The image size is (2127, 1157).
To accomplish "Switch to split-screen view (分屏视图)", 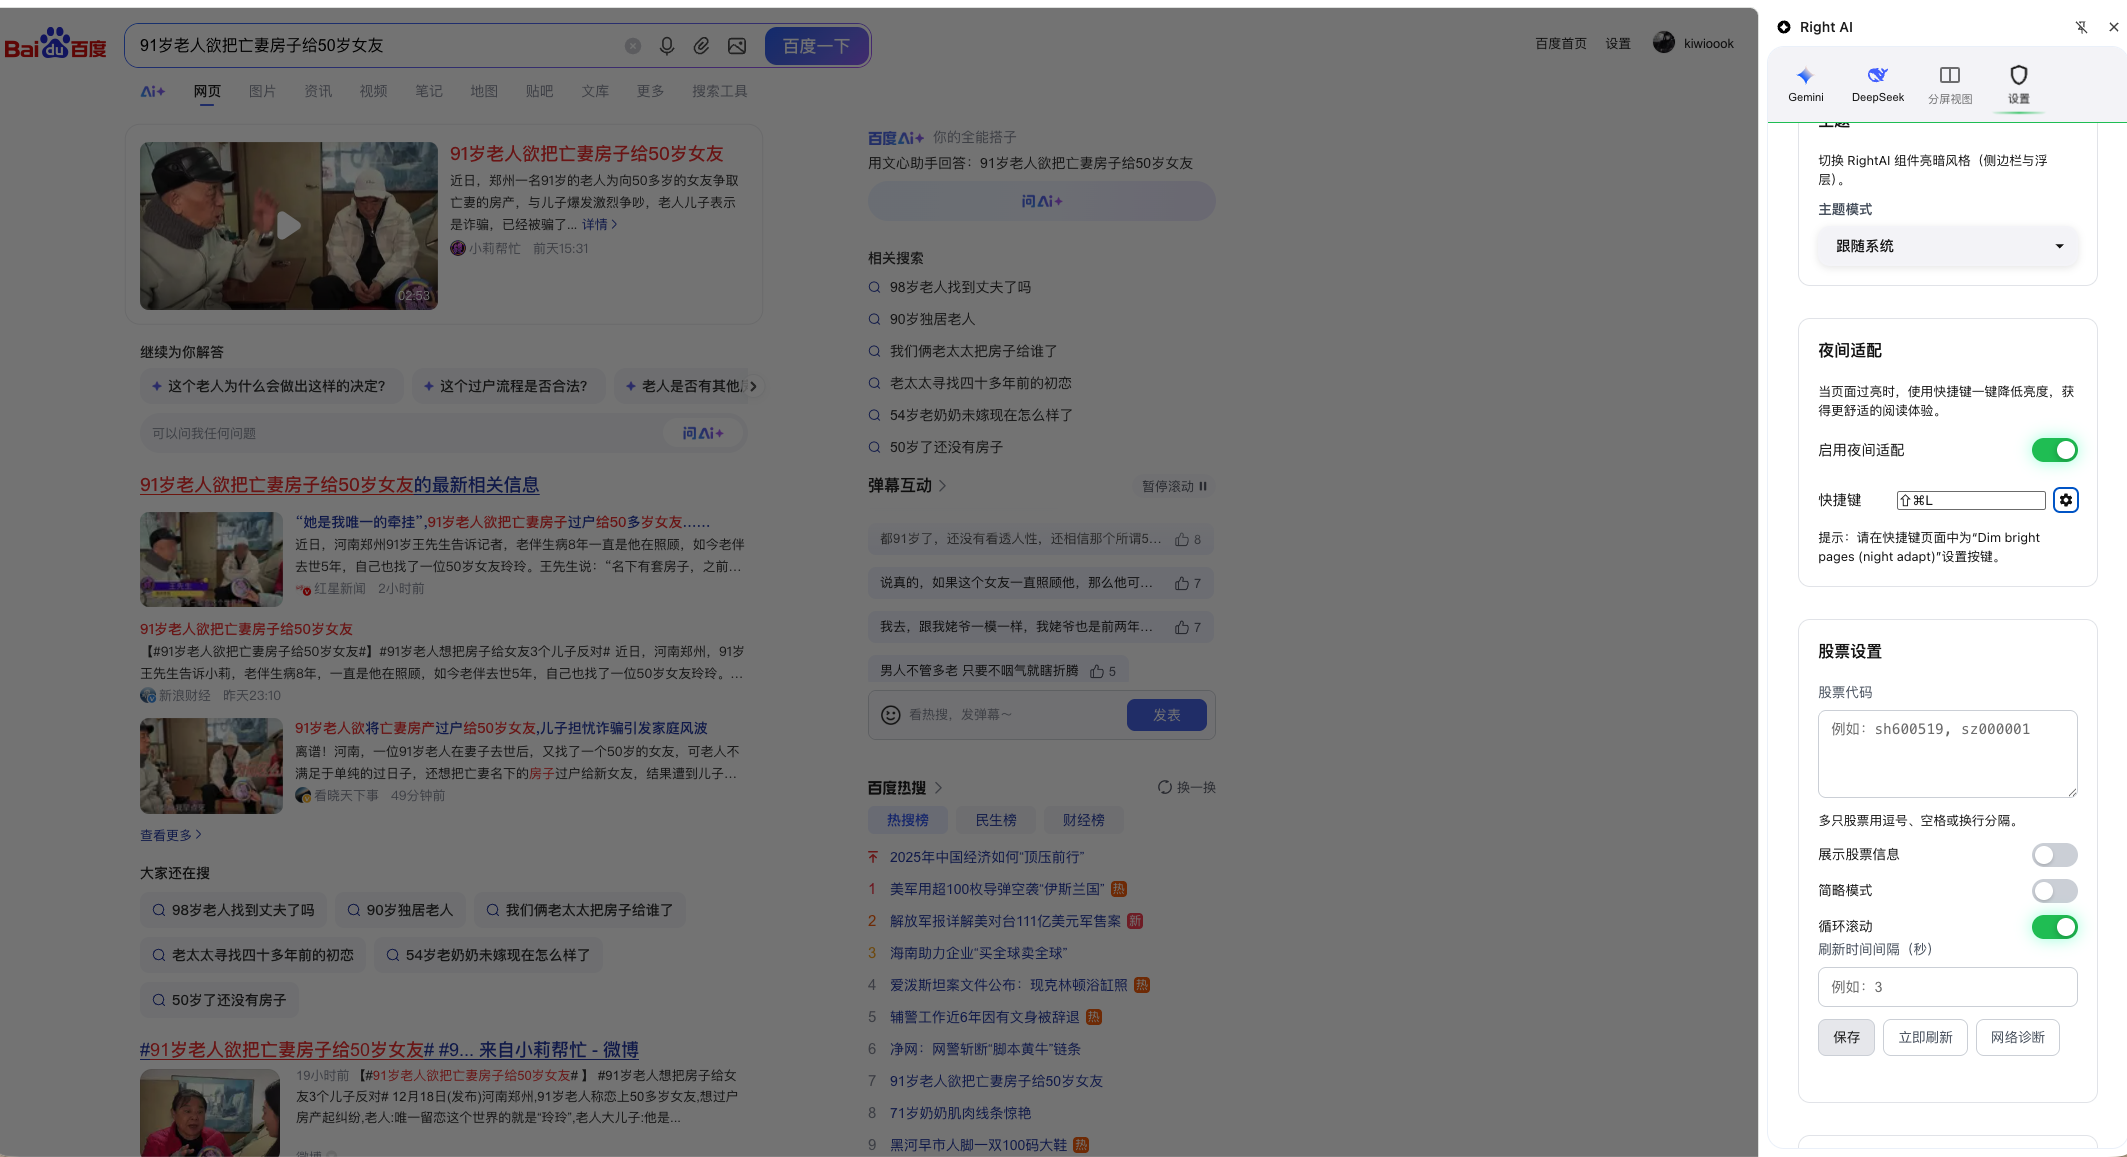I will coord(1949,85).
